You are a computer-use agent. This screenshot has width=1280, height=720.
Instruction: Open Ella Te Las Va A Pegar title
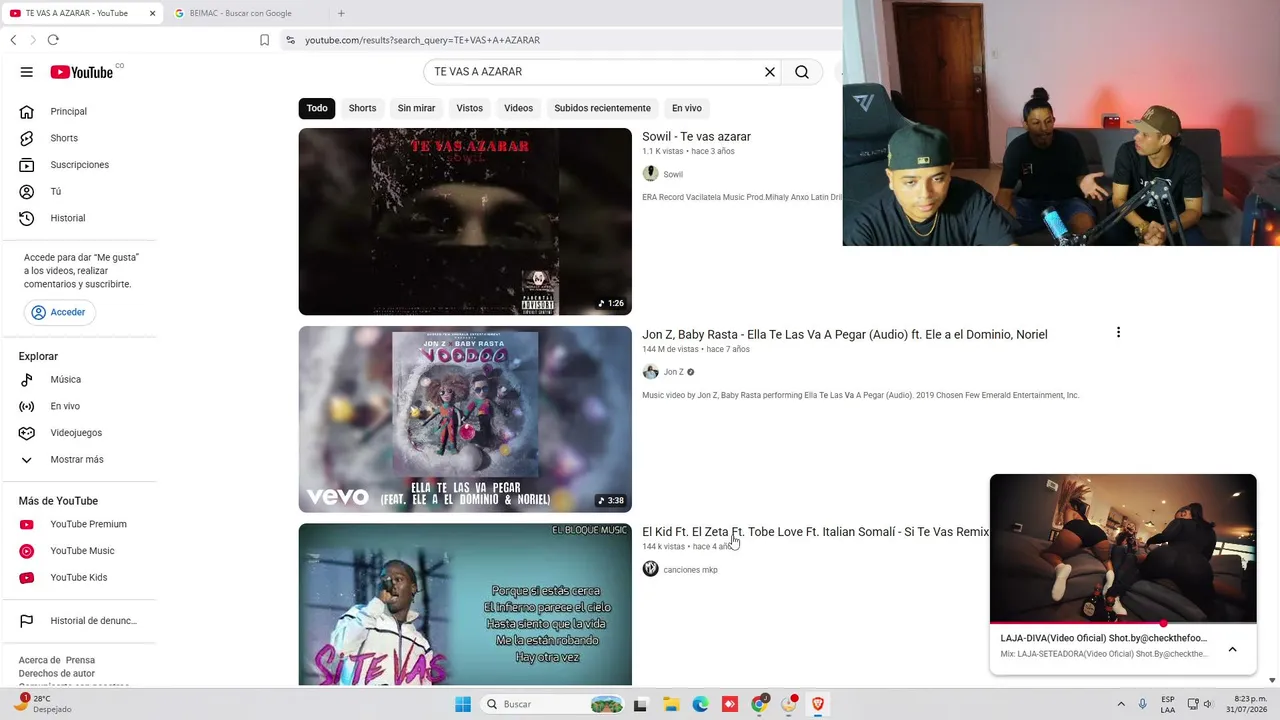pos(845,334)
